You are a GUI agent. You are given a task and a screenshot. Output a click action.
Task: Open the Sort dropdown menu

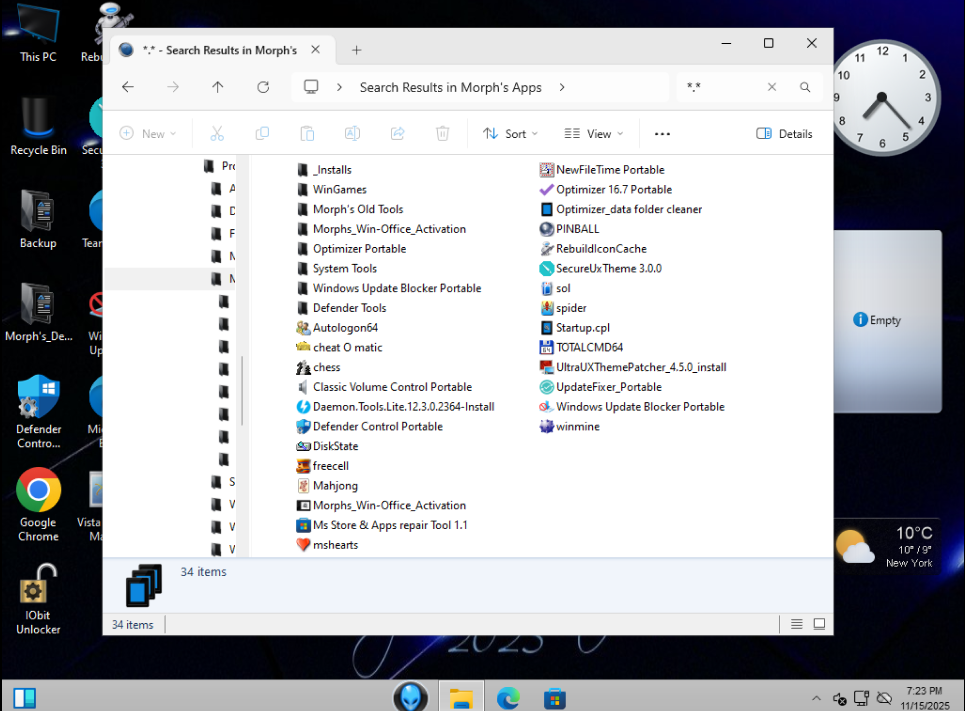pos(510,134)
